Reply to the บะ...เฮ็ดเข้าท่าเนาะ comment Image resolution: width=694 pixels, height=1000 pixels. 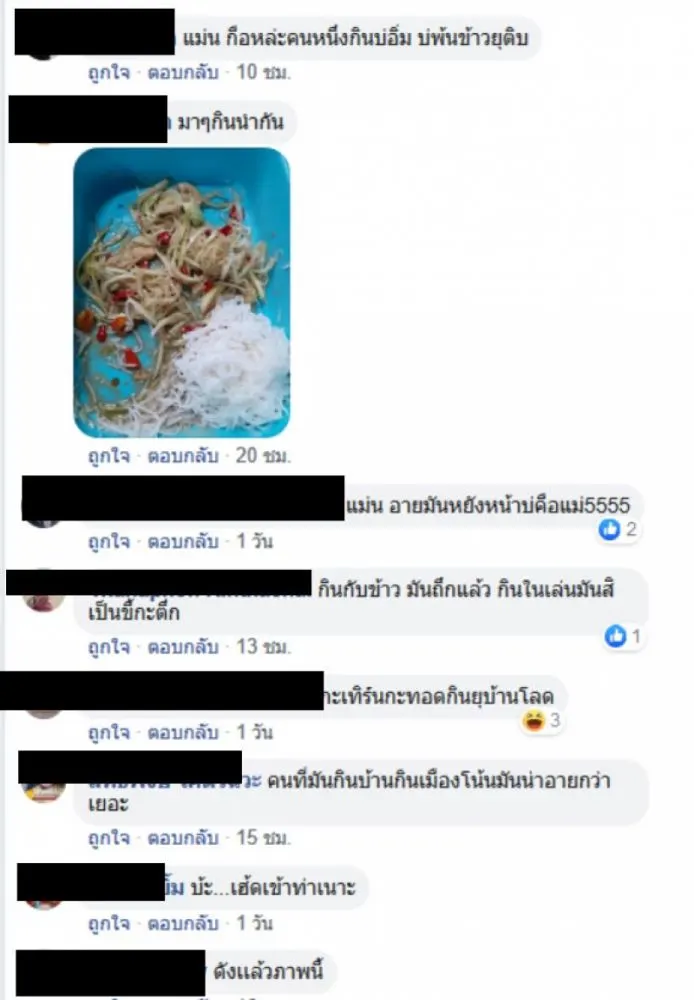[x=183, y=923]
